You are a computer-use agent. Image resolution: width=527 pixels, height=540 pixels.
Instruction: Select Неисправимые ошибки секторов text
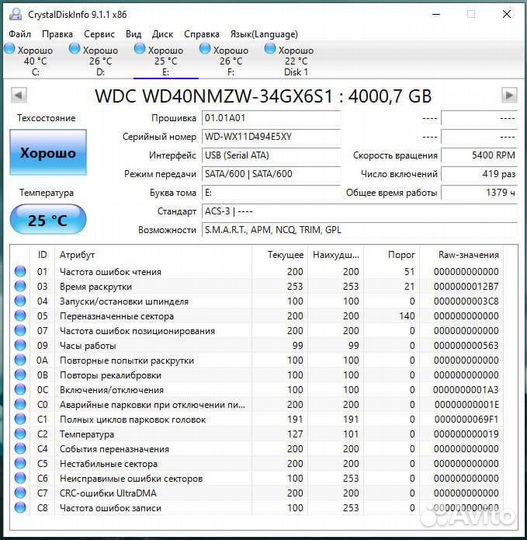131,479
